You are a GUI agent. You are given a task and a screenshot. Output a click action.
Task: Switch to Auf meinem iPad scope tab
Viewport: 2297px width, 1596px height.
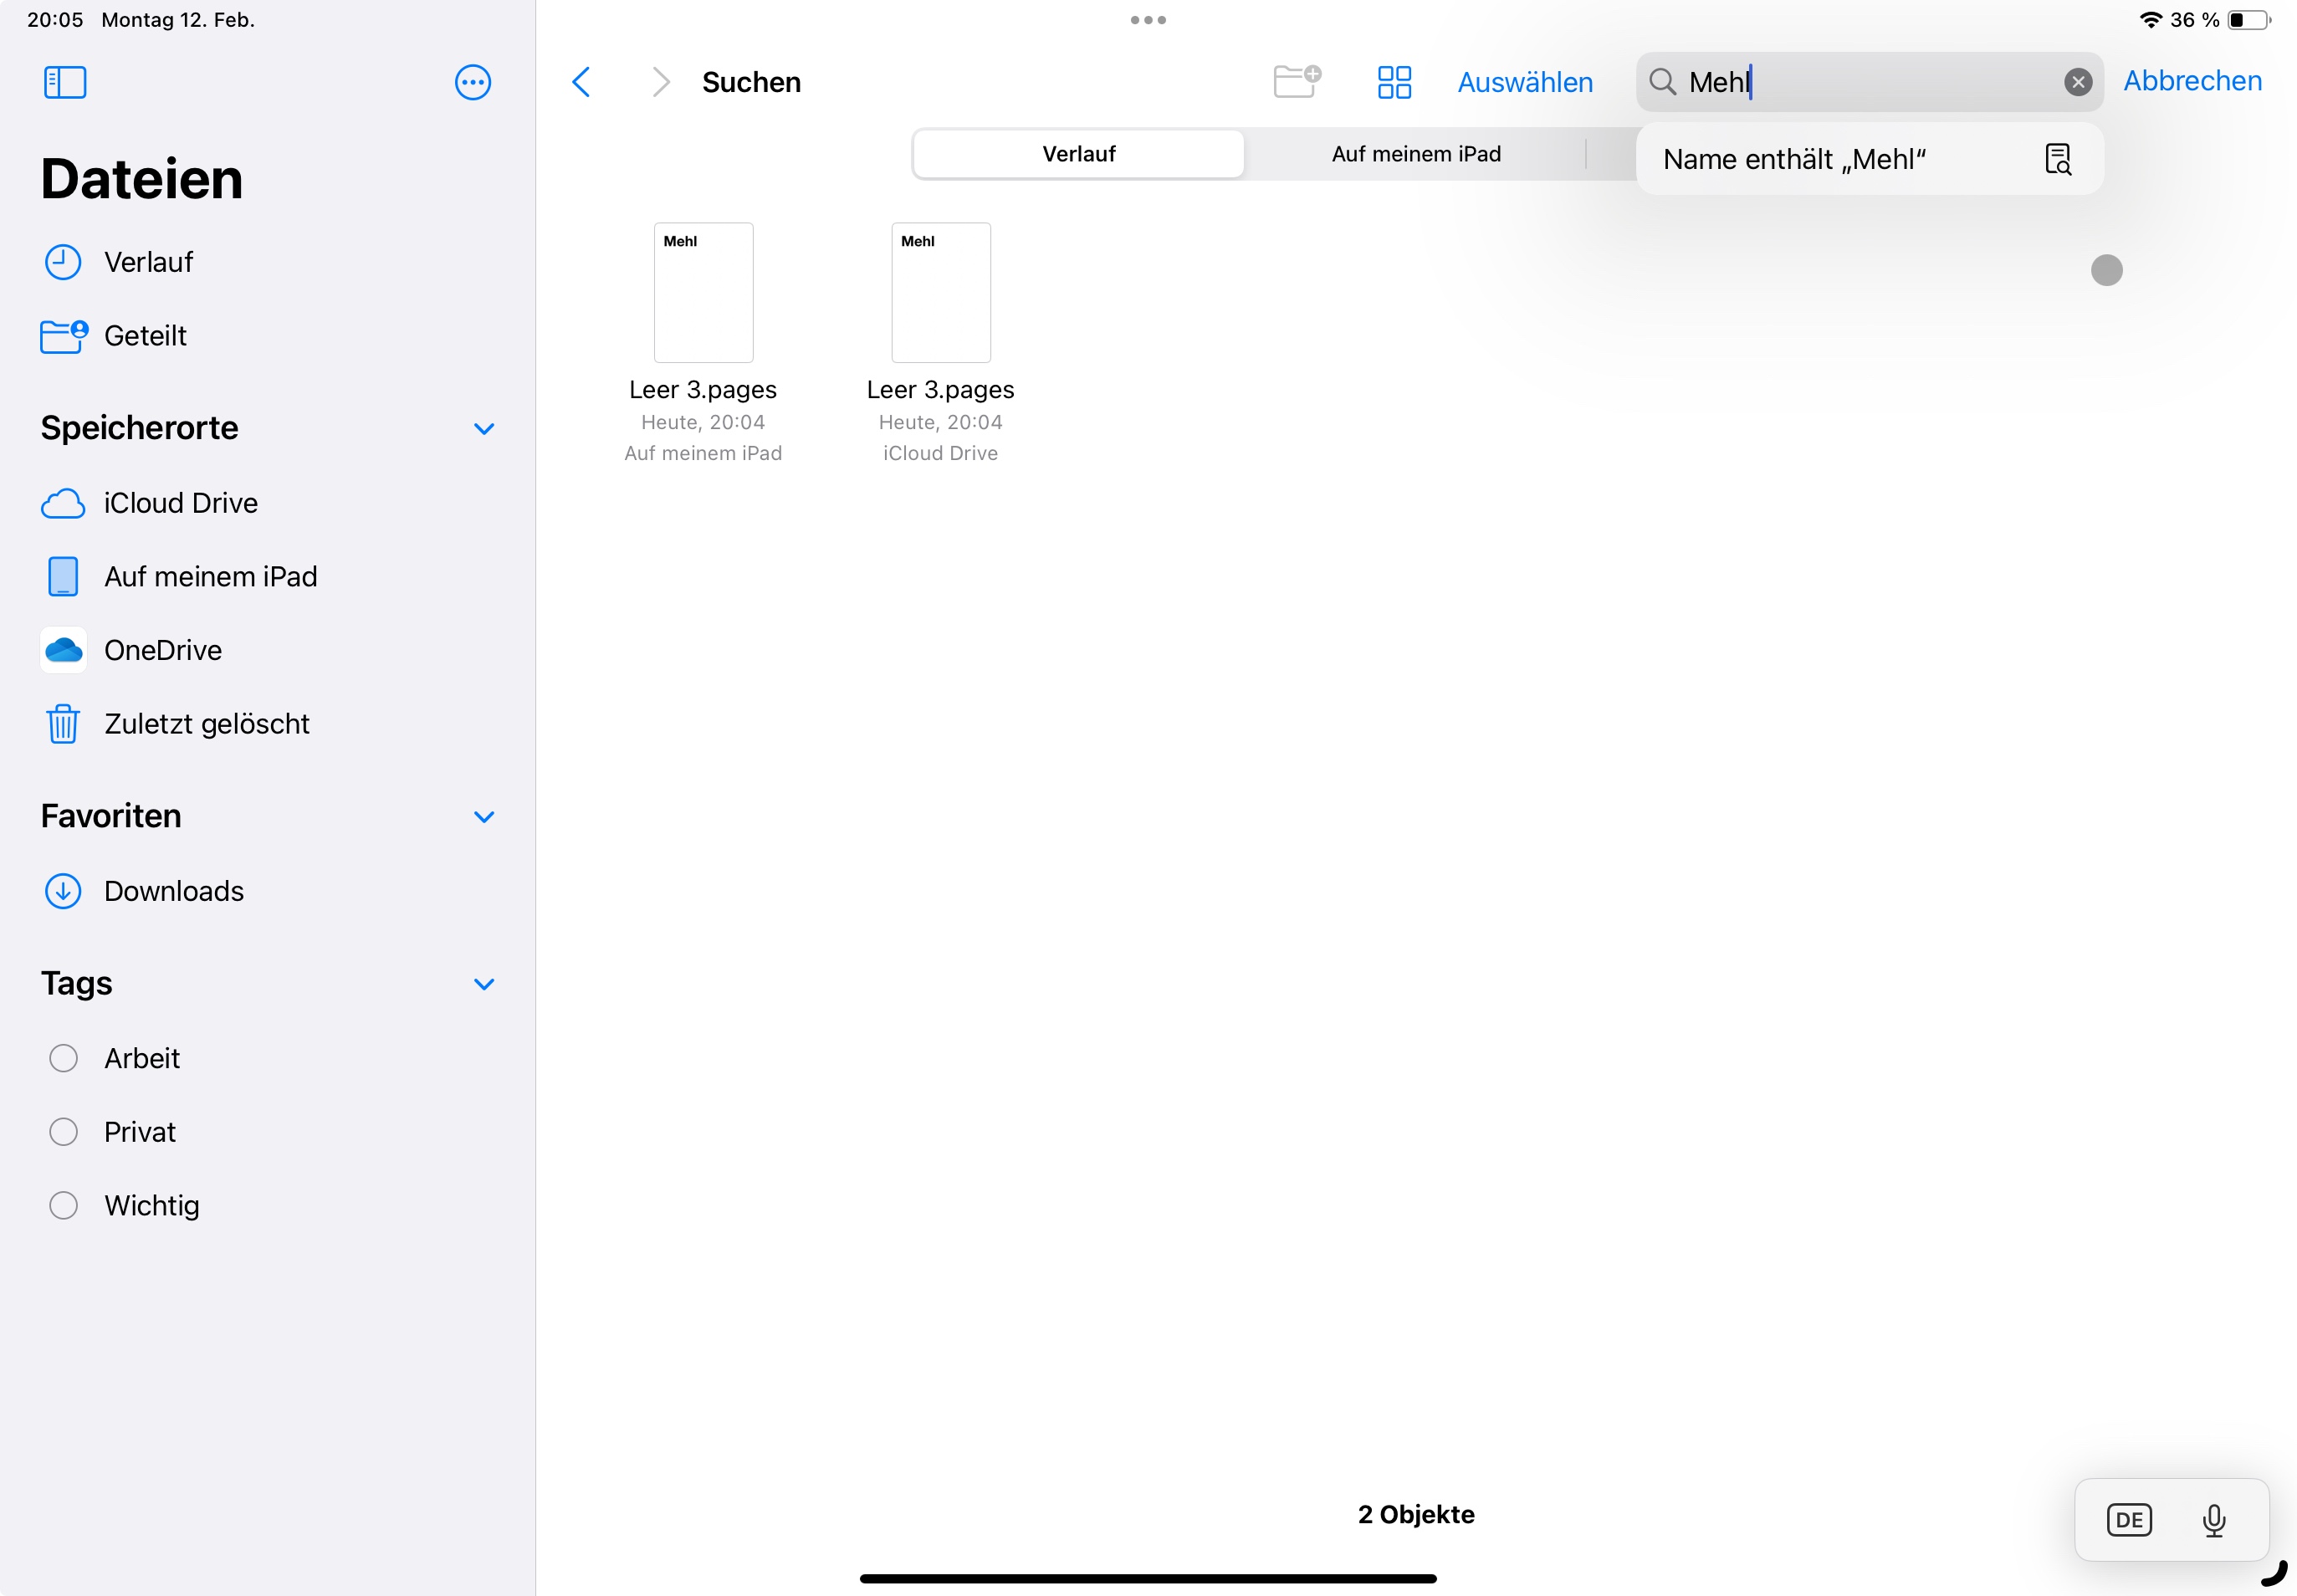click(x=1415, y=154)
